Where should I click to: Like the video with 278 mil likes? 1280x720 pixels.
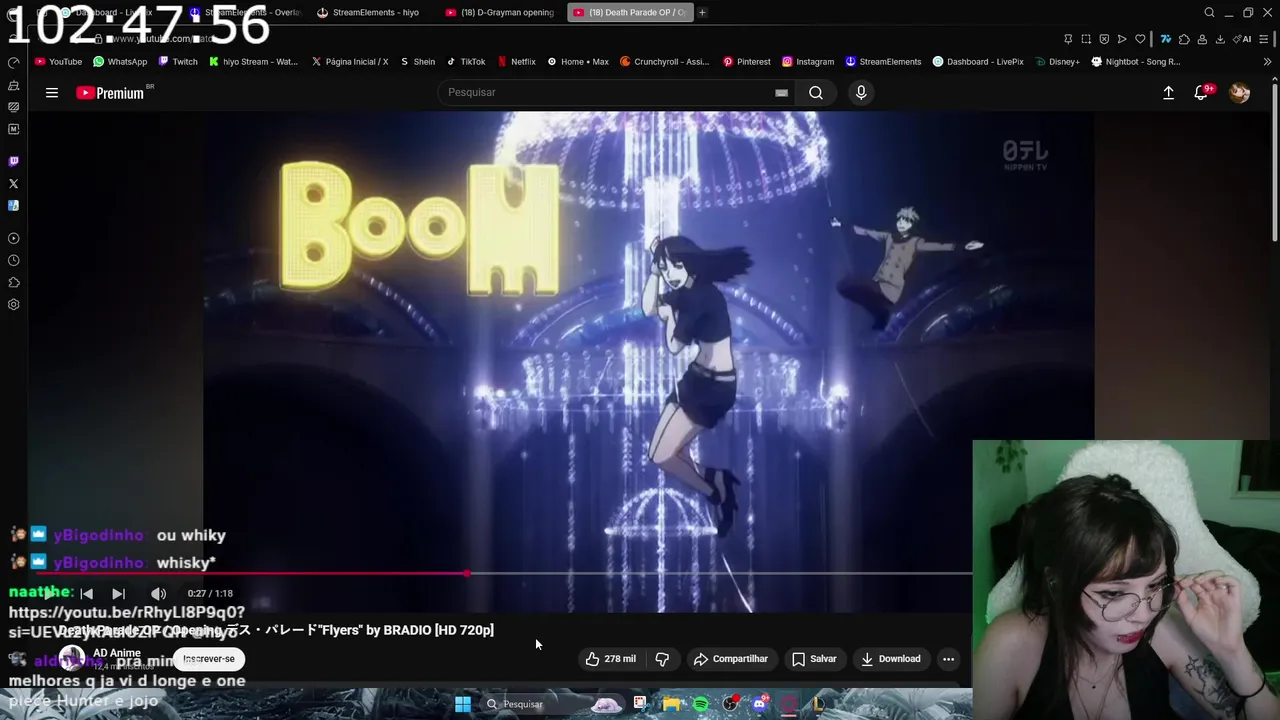[x=611, y=659]
